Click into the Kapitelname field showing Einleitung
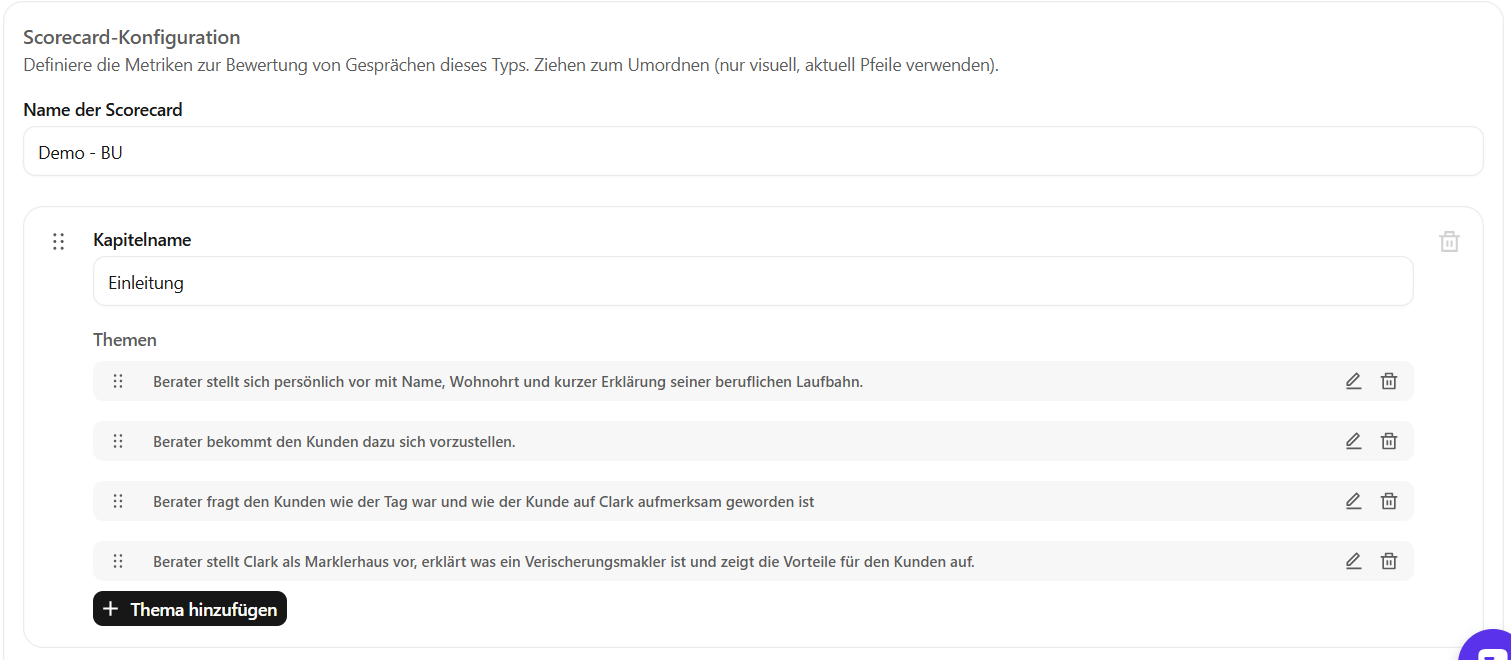Viewport: 1511px width, 660px height. tap(752, 282)
